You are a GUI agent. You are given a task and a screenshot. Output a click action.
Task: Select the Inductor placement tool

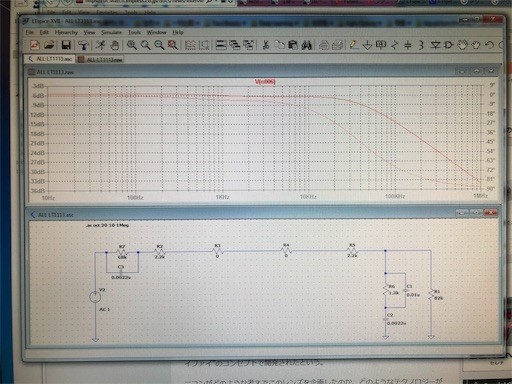point(421,45)
